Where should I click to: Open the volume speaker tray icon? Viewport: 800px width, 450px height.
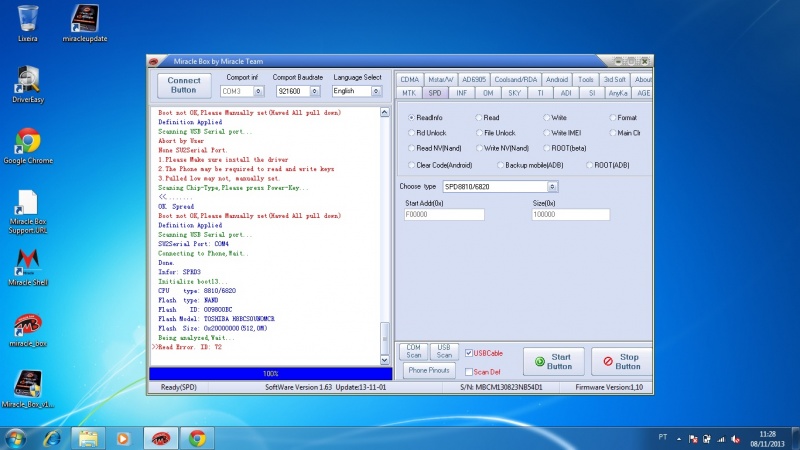(735, 439)
